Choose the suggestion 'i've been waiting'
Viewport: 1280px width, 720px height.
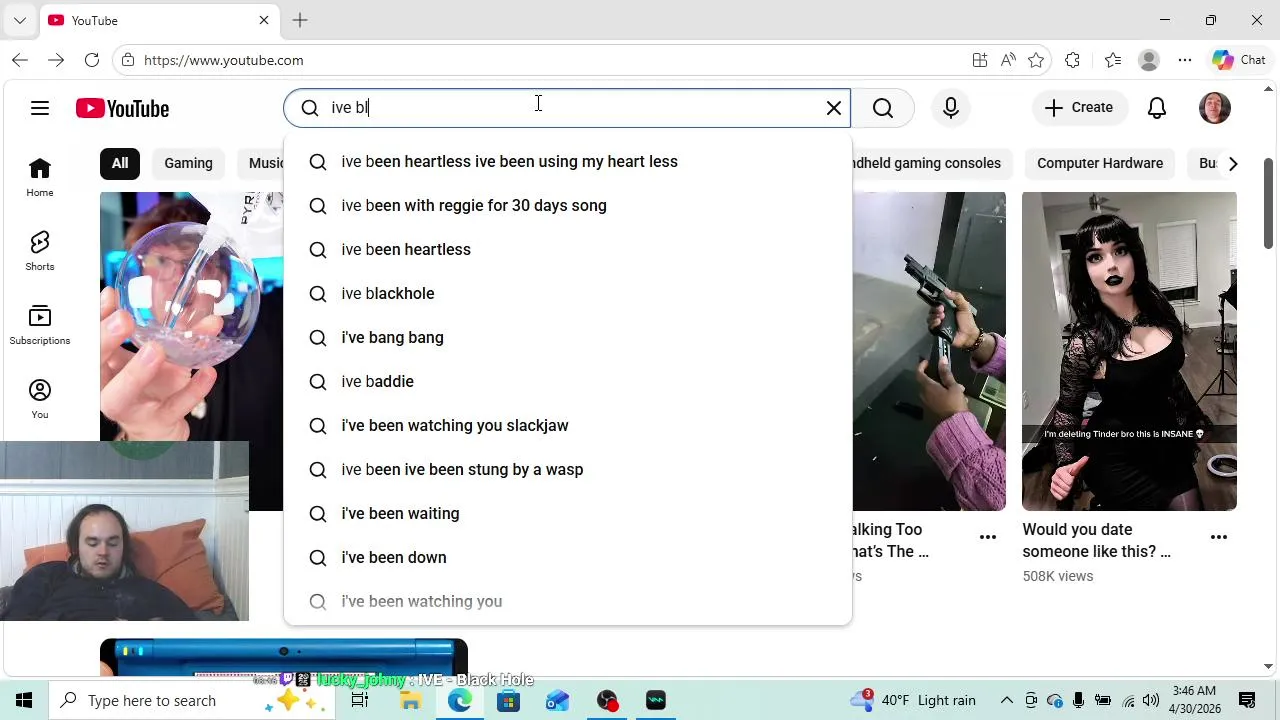tap(568, 513)
